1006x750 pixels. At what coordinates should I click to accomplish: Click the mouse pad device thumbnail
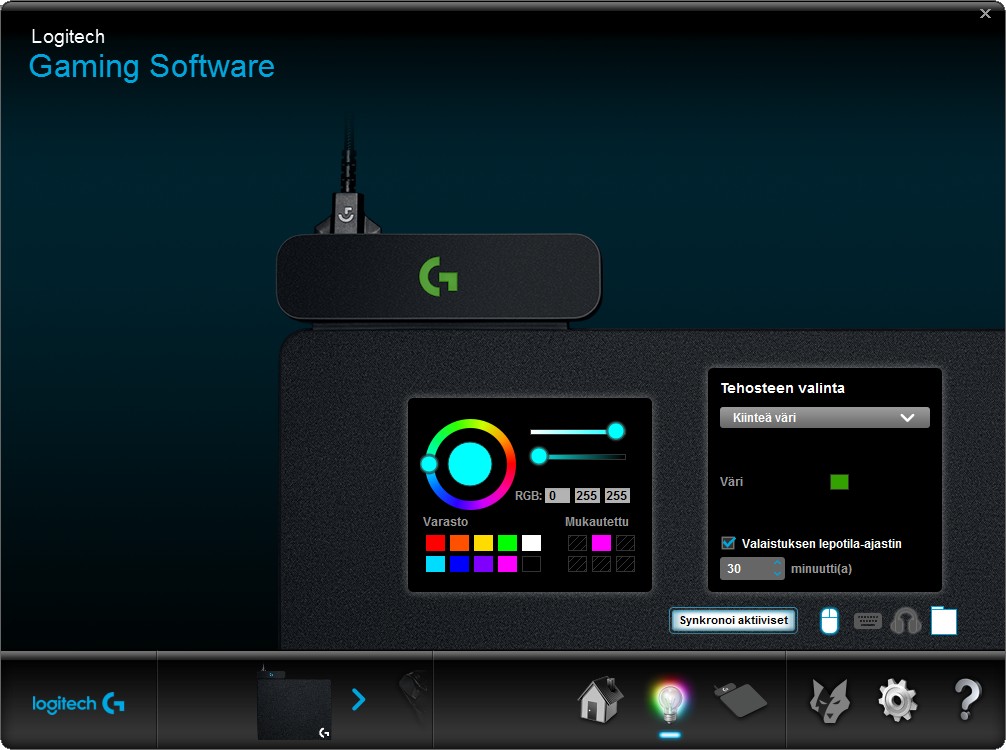click(293, 707)
